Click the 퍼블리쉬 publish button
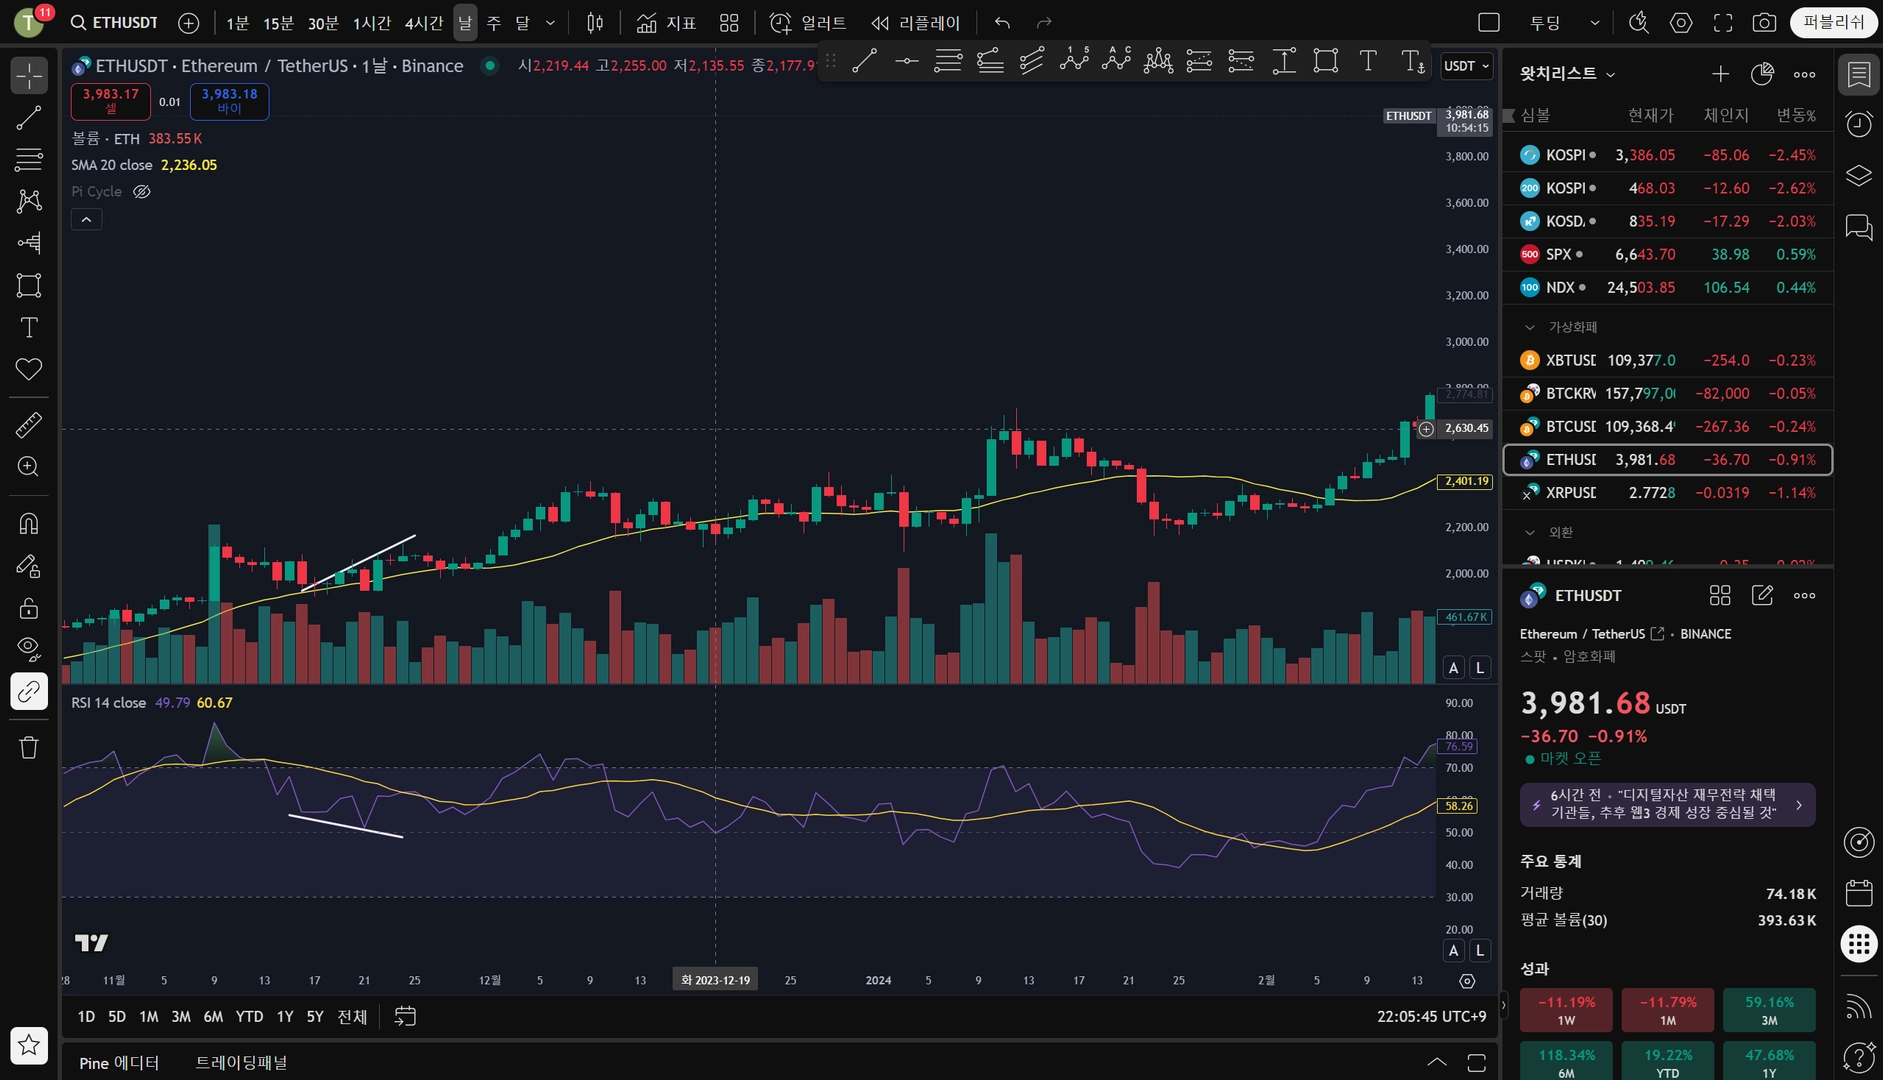 (1833, 22)
